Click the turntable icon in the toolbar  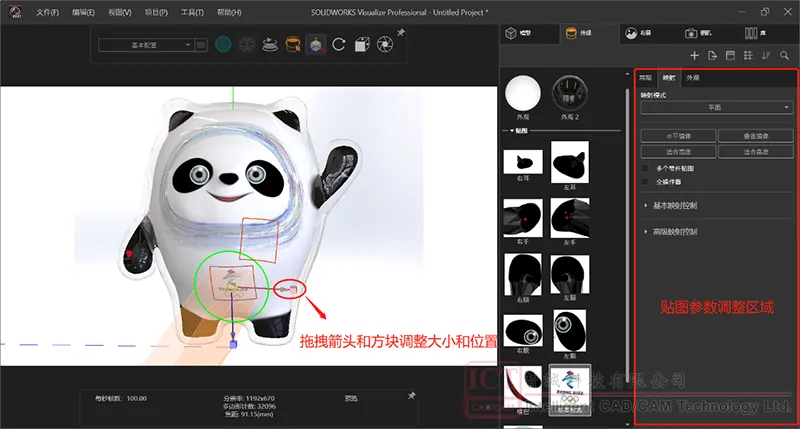(x=270, y=45)
